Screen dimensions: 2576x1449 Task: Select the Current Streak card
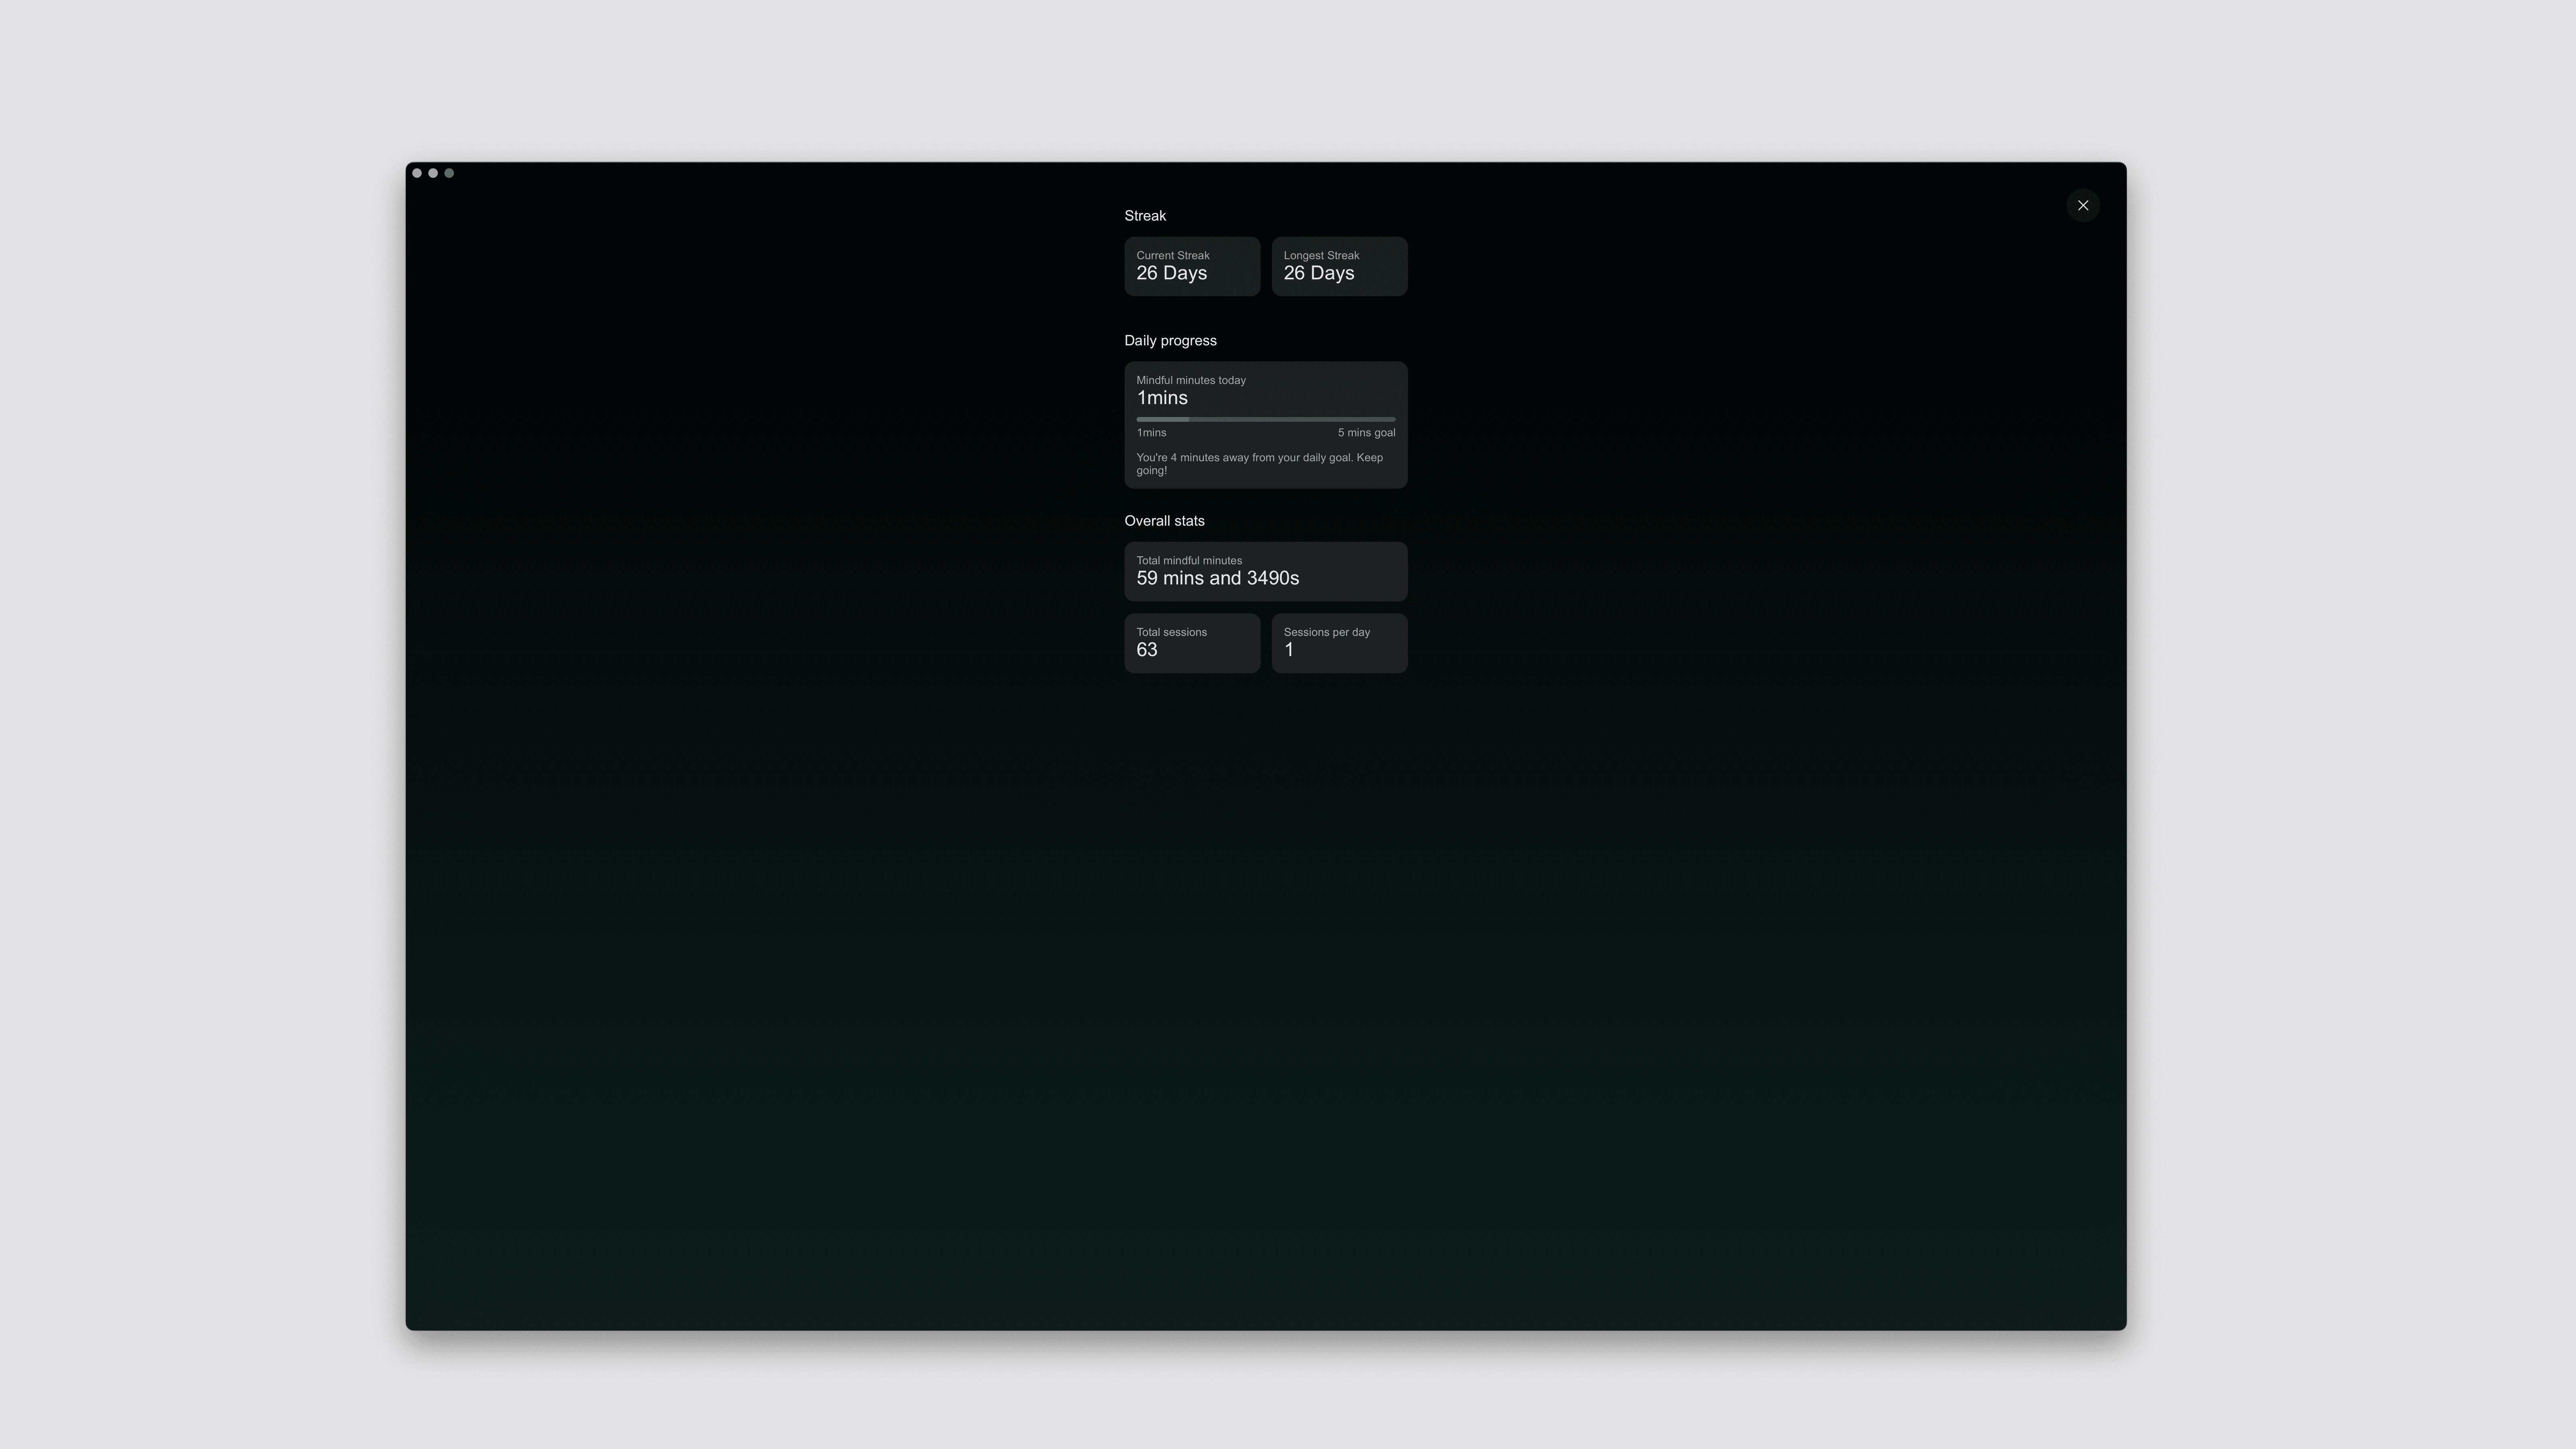click(x=1191, y=266)
